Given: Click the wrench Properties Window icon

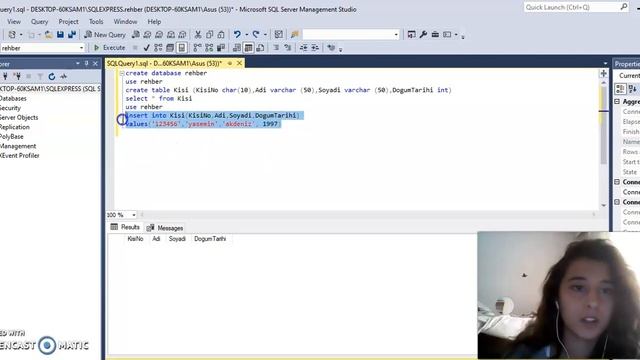Looking at the screenshot, I should [x=423, y=35].
